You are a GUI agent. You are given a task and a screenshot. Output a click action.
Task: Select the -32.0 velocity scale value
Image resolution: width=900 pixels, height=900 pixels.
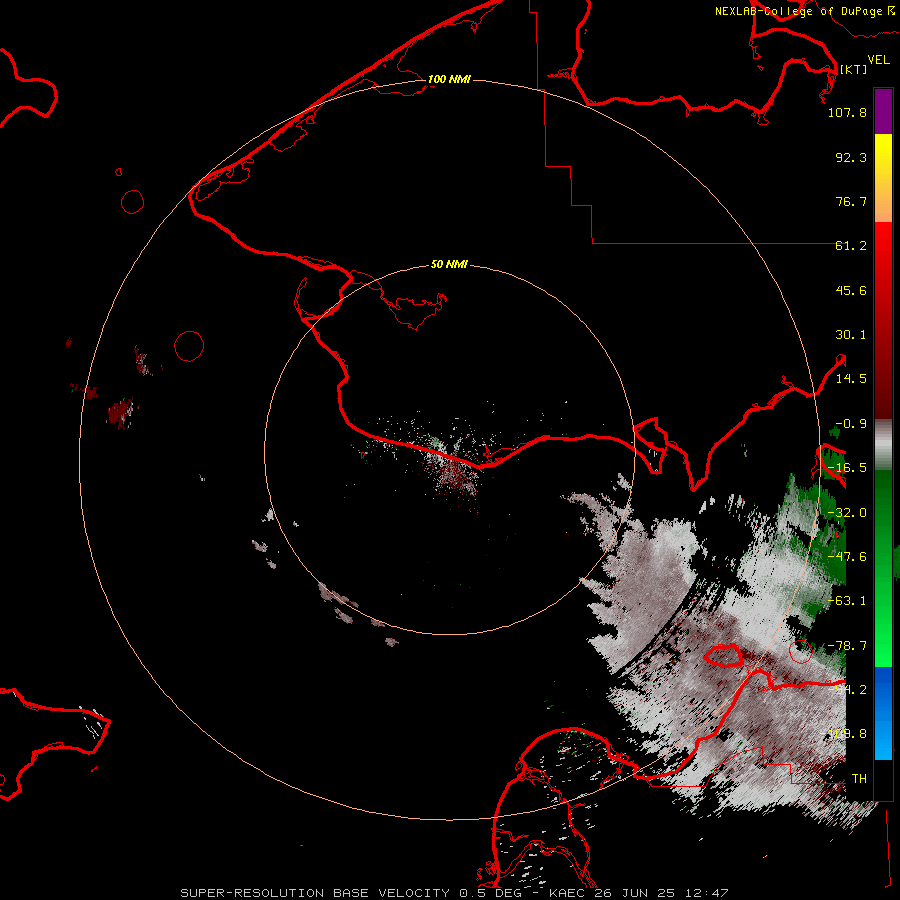[847, 513]
